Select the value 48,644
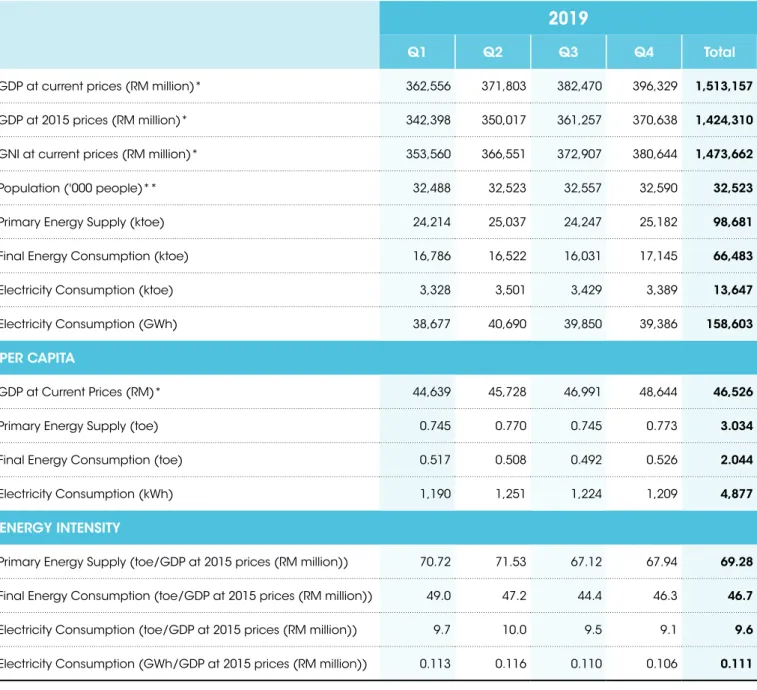Viewport: 757px width, 690px height. click(659, 392)
